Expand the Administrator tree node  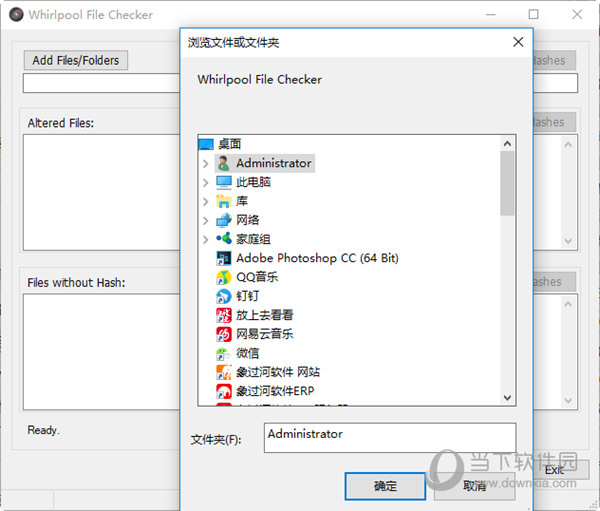205,163
